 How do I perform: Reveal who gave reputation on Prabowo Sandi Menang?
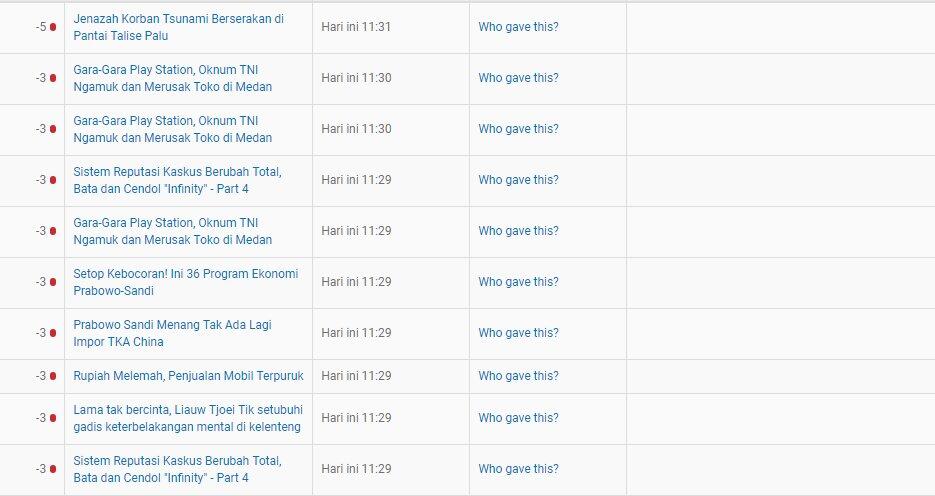click(518, 333)
